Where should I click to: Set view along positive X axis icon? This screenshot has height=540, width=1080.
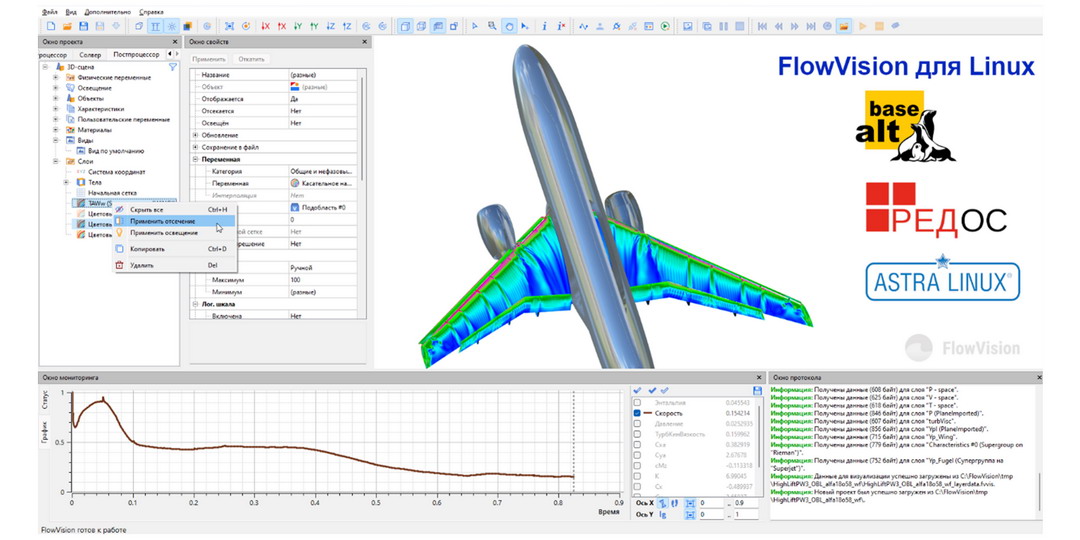[282, 26]
